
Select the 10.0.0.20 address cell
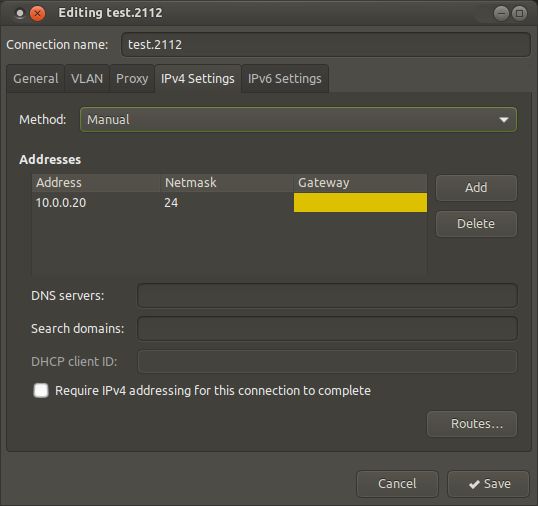(x=96, y=202)
